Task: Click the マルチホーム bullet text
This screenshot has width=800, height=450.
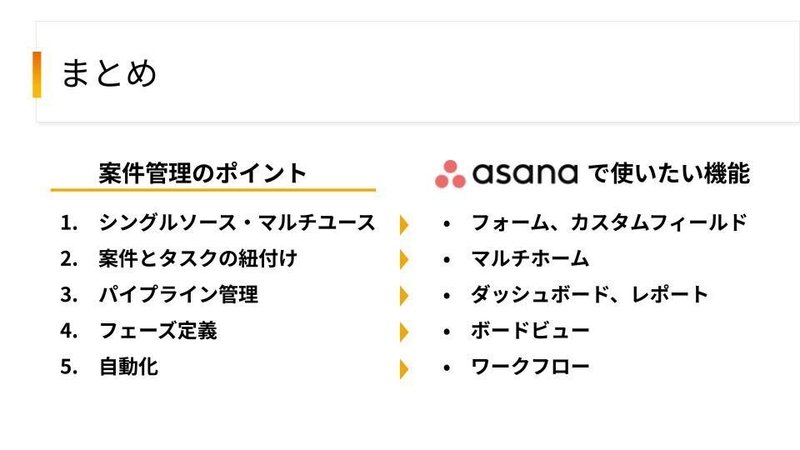Action: tap(530, 259)
